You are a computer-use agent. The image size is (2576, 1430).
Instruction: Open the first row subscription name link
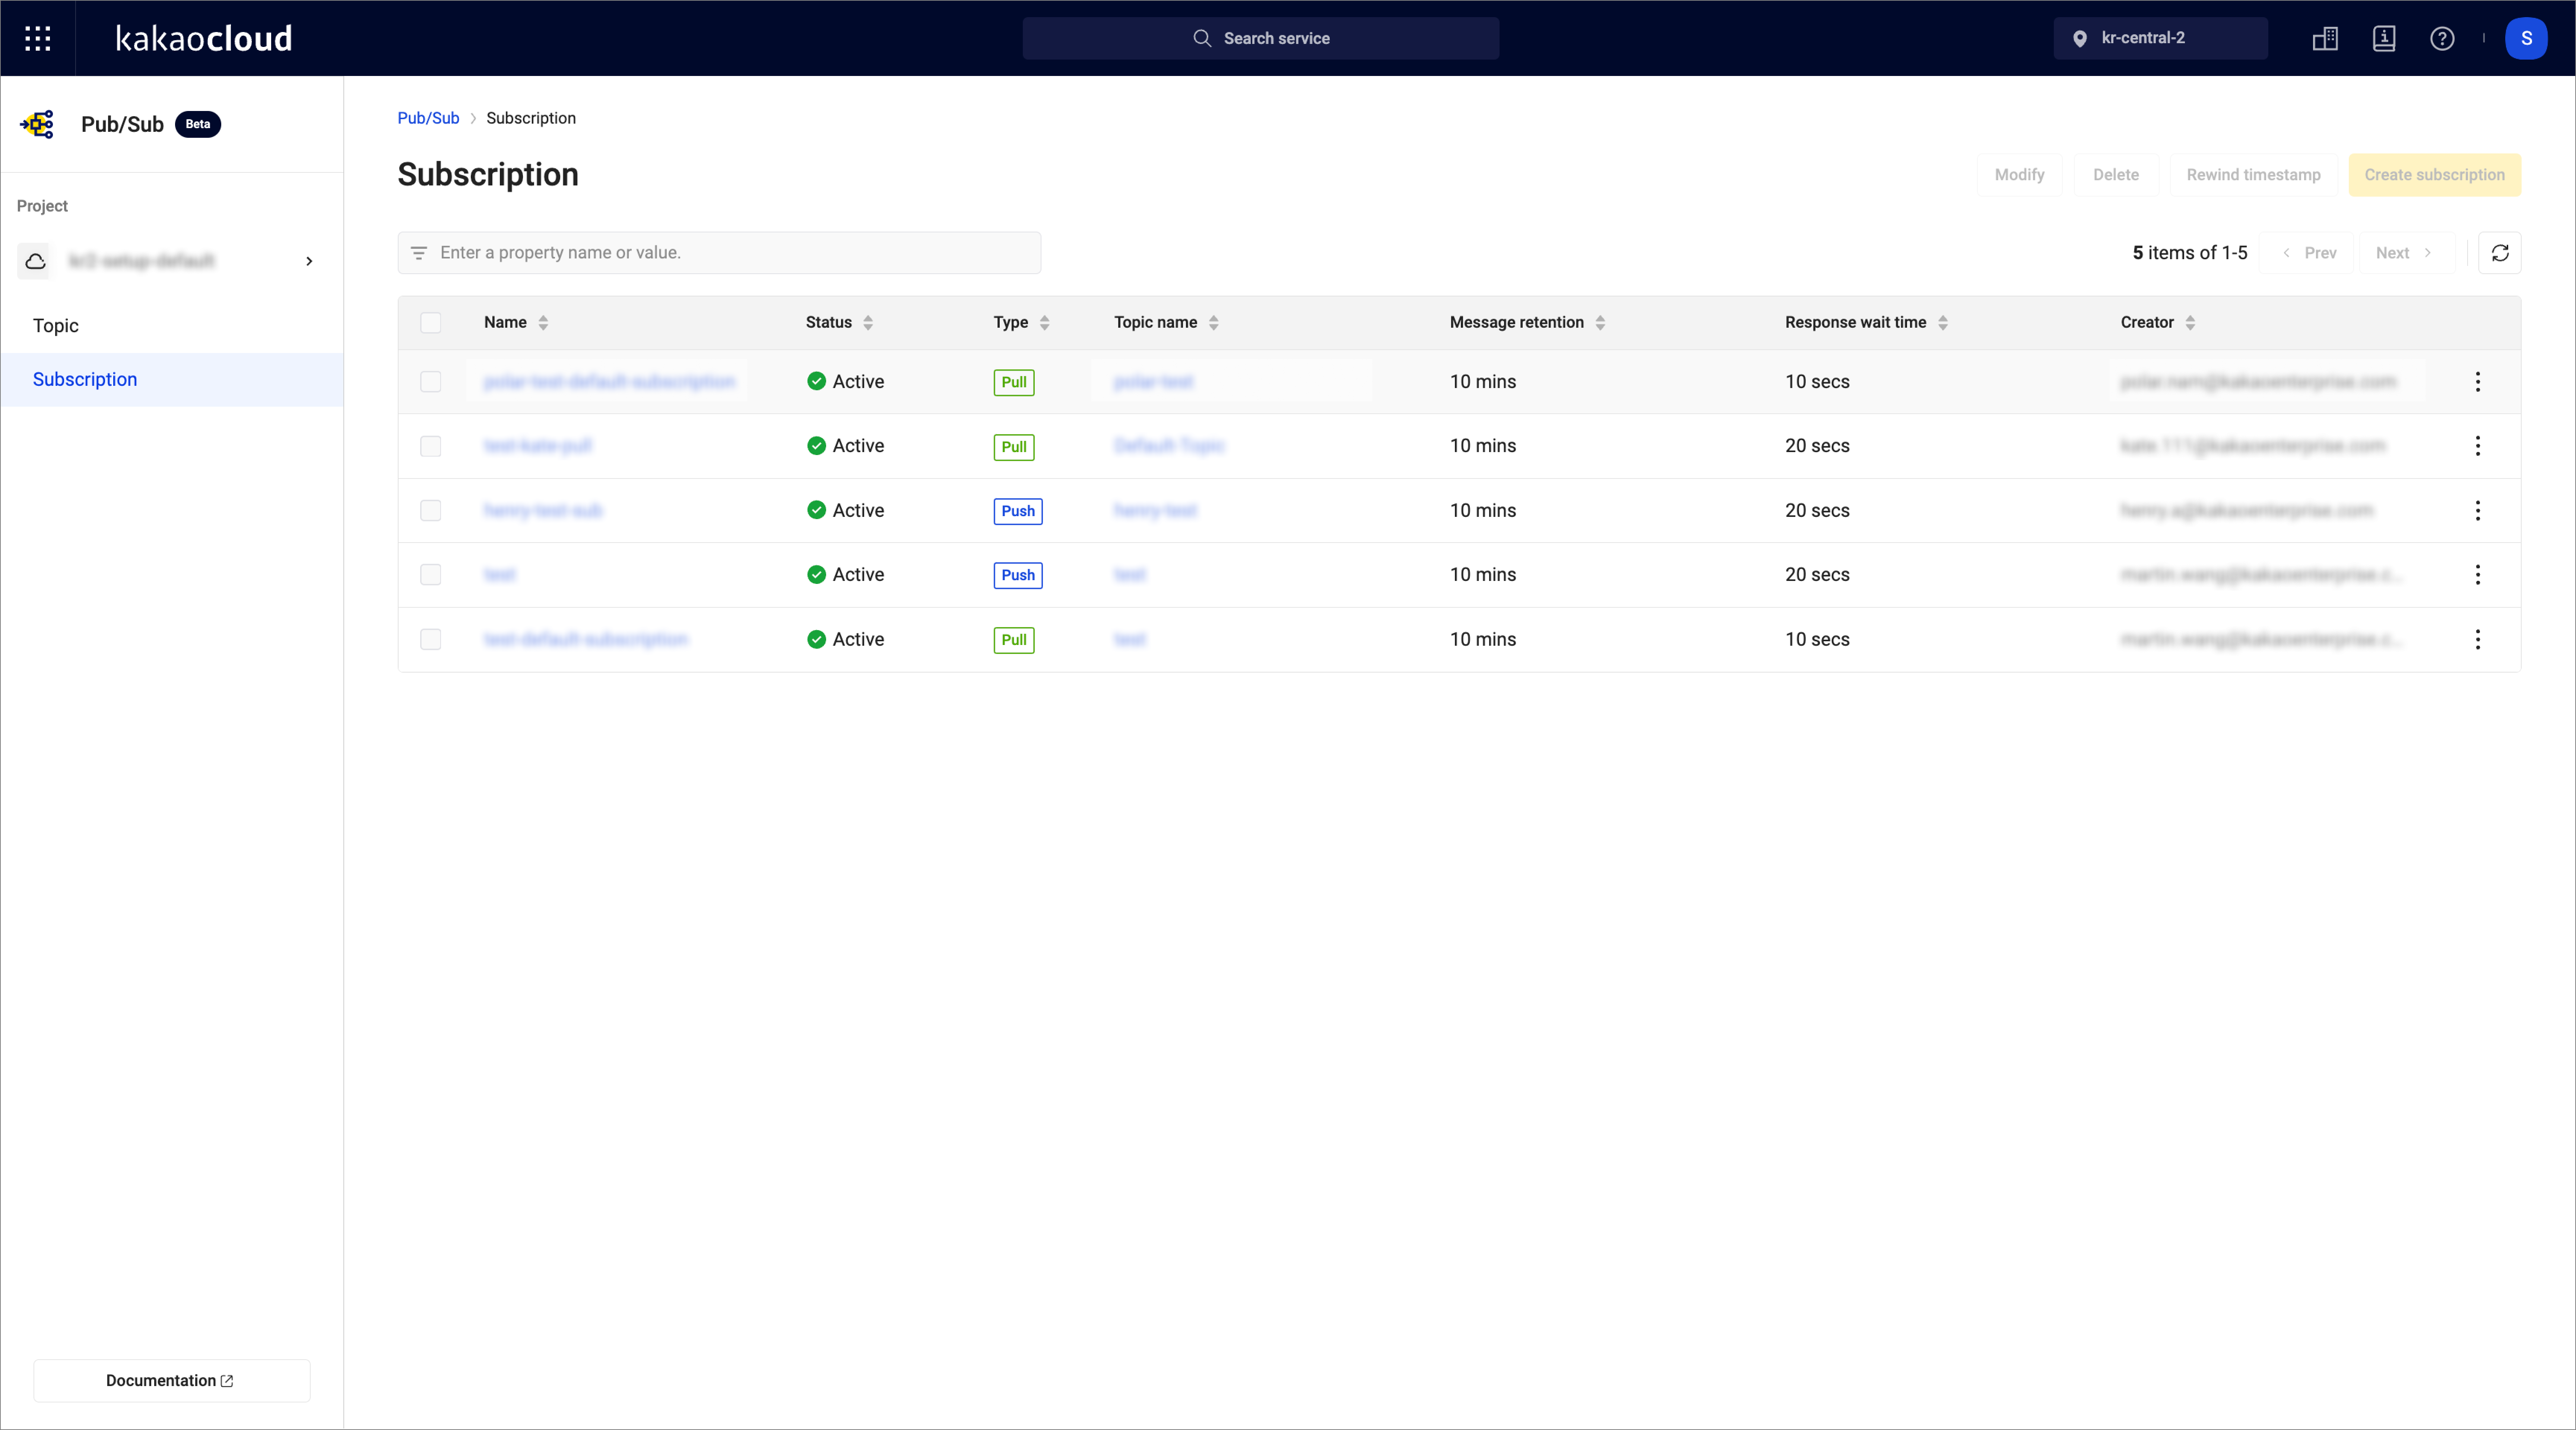tap(609, 382)
